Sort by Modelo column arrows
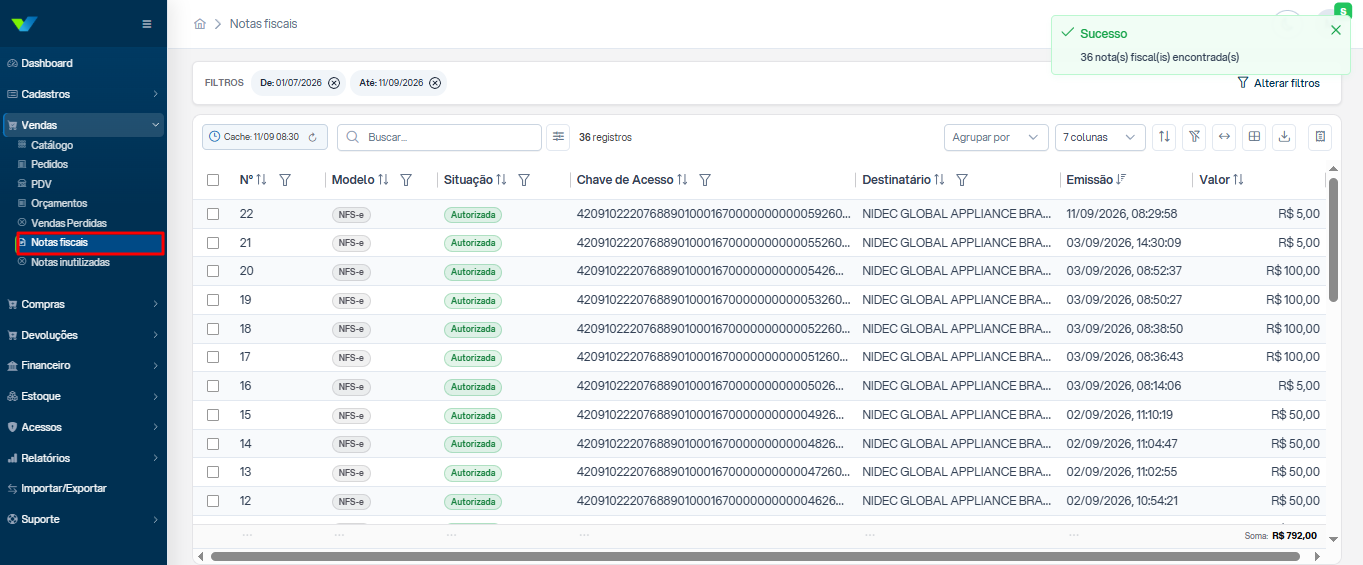This screenshot has width=1363, height=565. [x=383, y=180]
